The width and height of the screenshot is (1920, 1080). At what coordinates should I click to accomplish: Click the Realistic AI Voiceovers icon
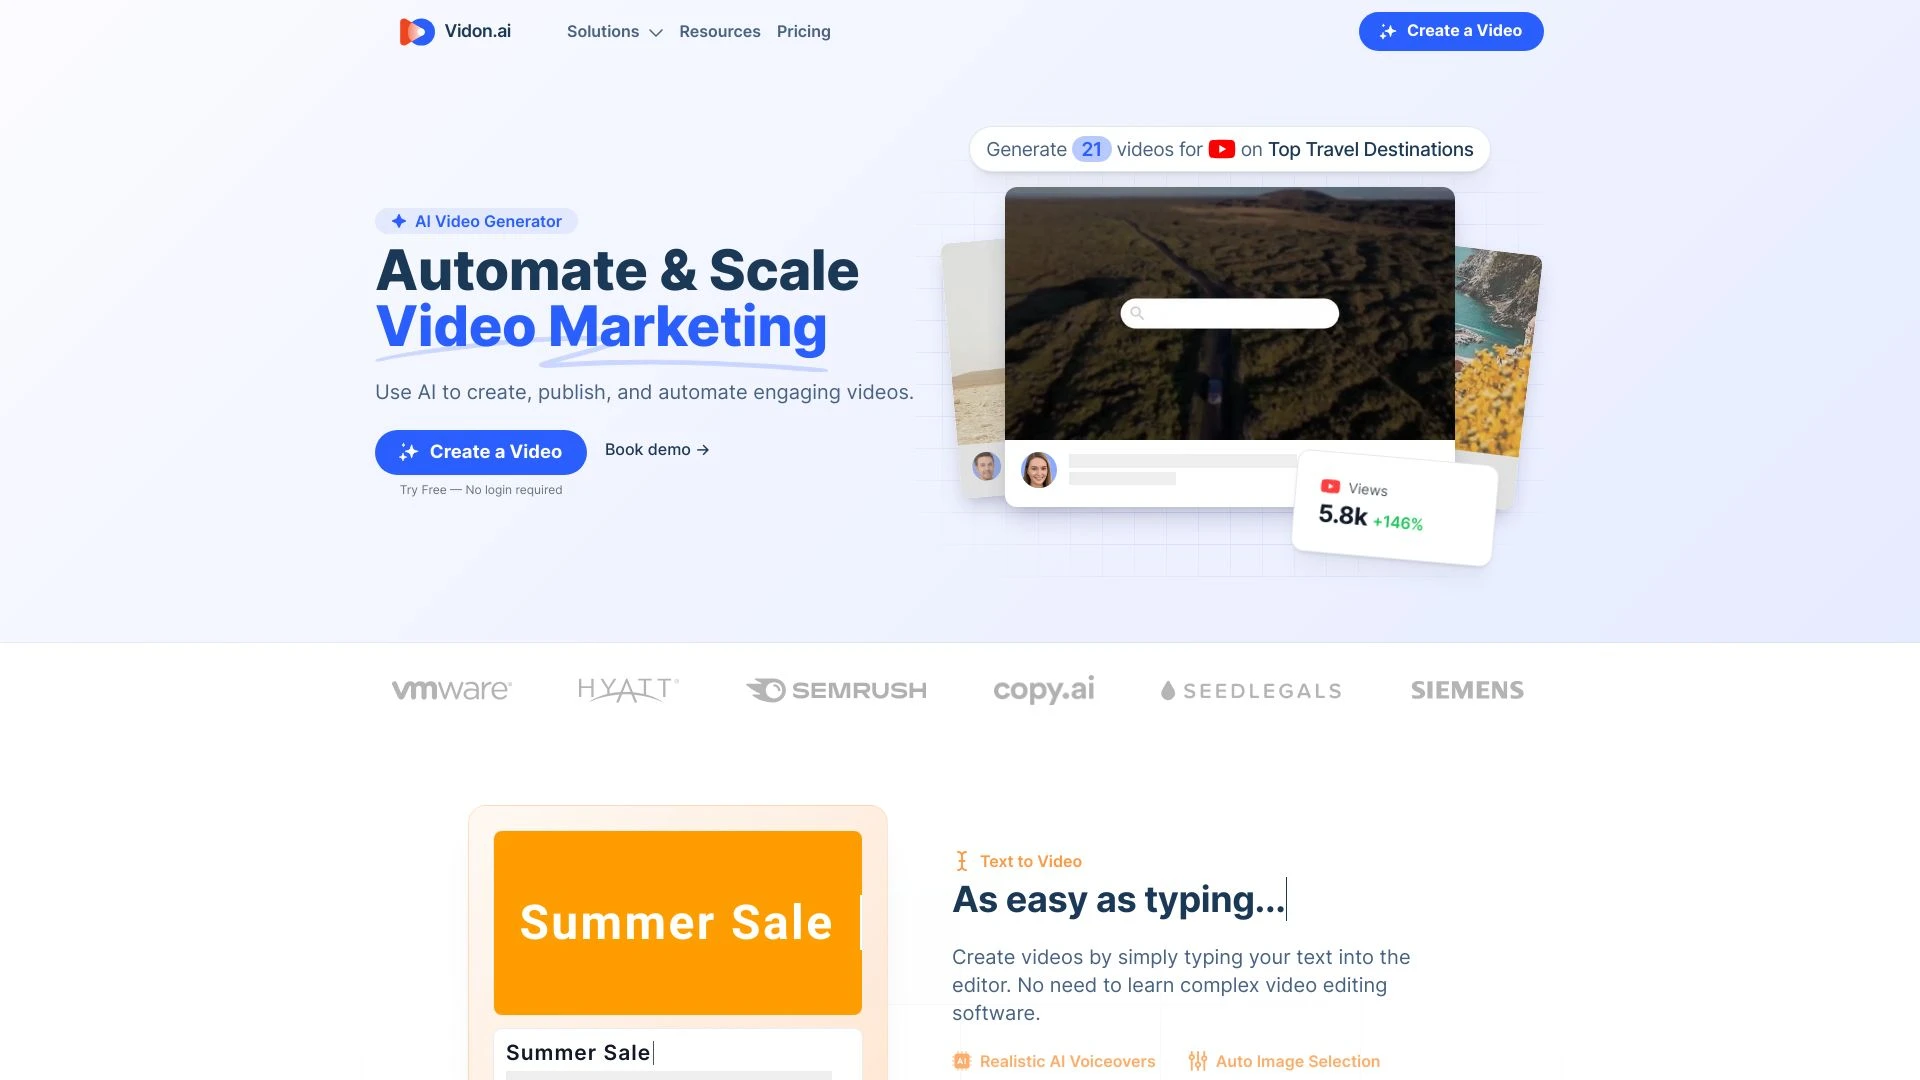point(961,1060)
